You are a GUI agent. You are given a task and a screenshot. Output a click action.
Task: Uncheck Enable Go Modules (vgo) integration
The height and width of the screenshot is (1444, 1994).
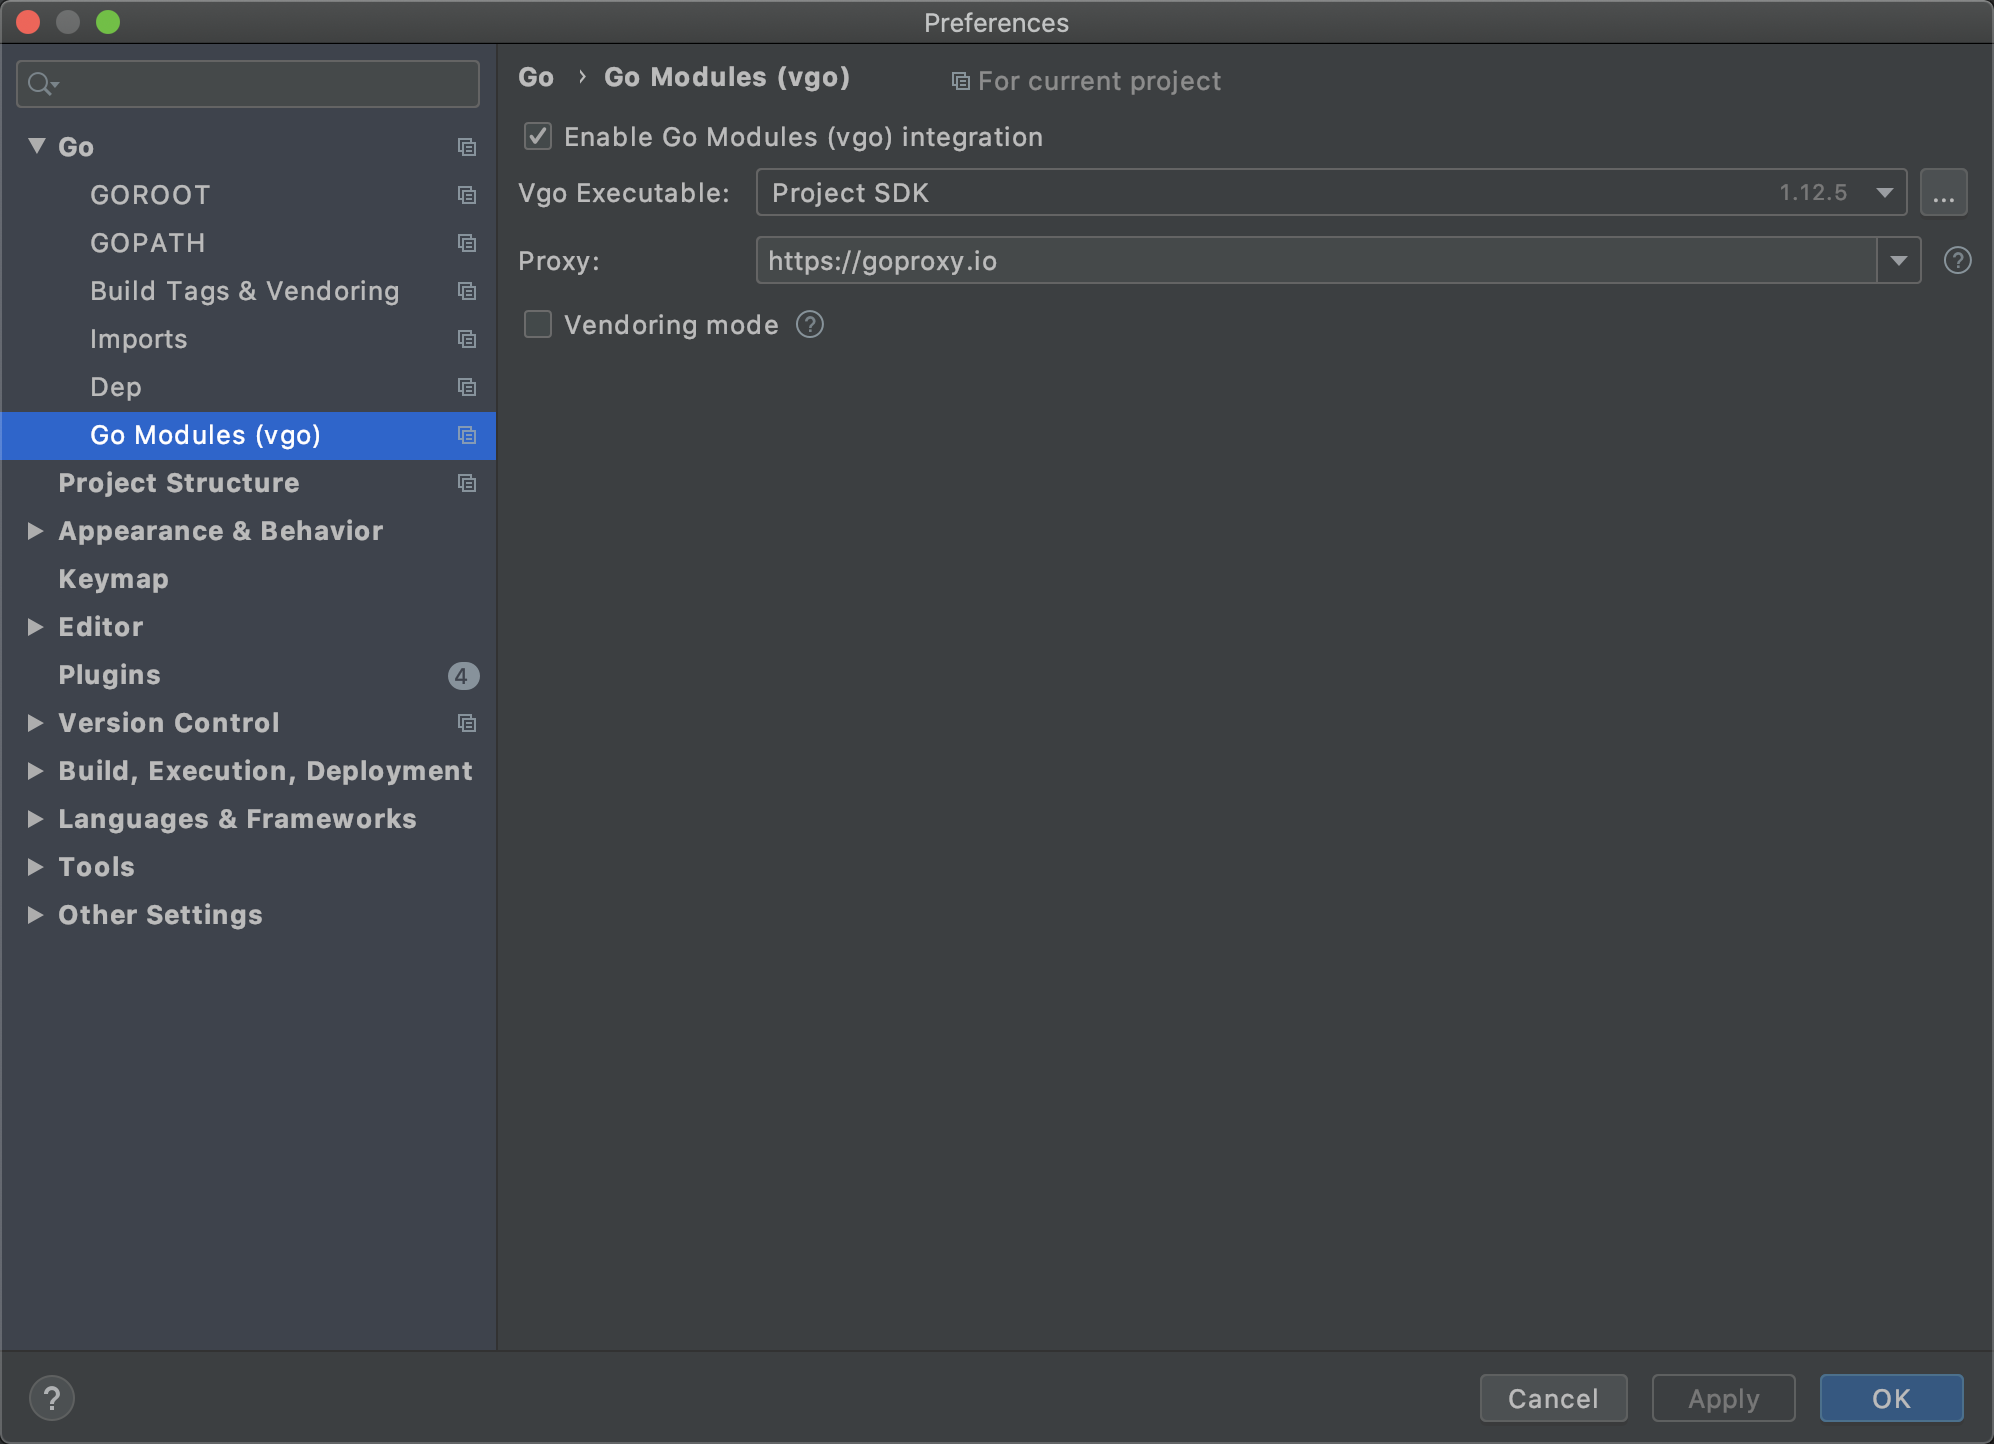click(538, 137)
